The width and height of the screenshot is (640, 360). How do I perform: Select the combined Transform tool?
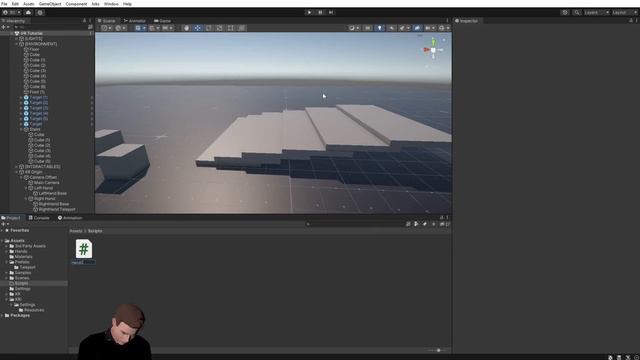point(242,28)
